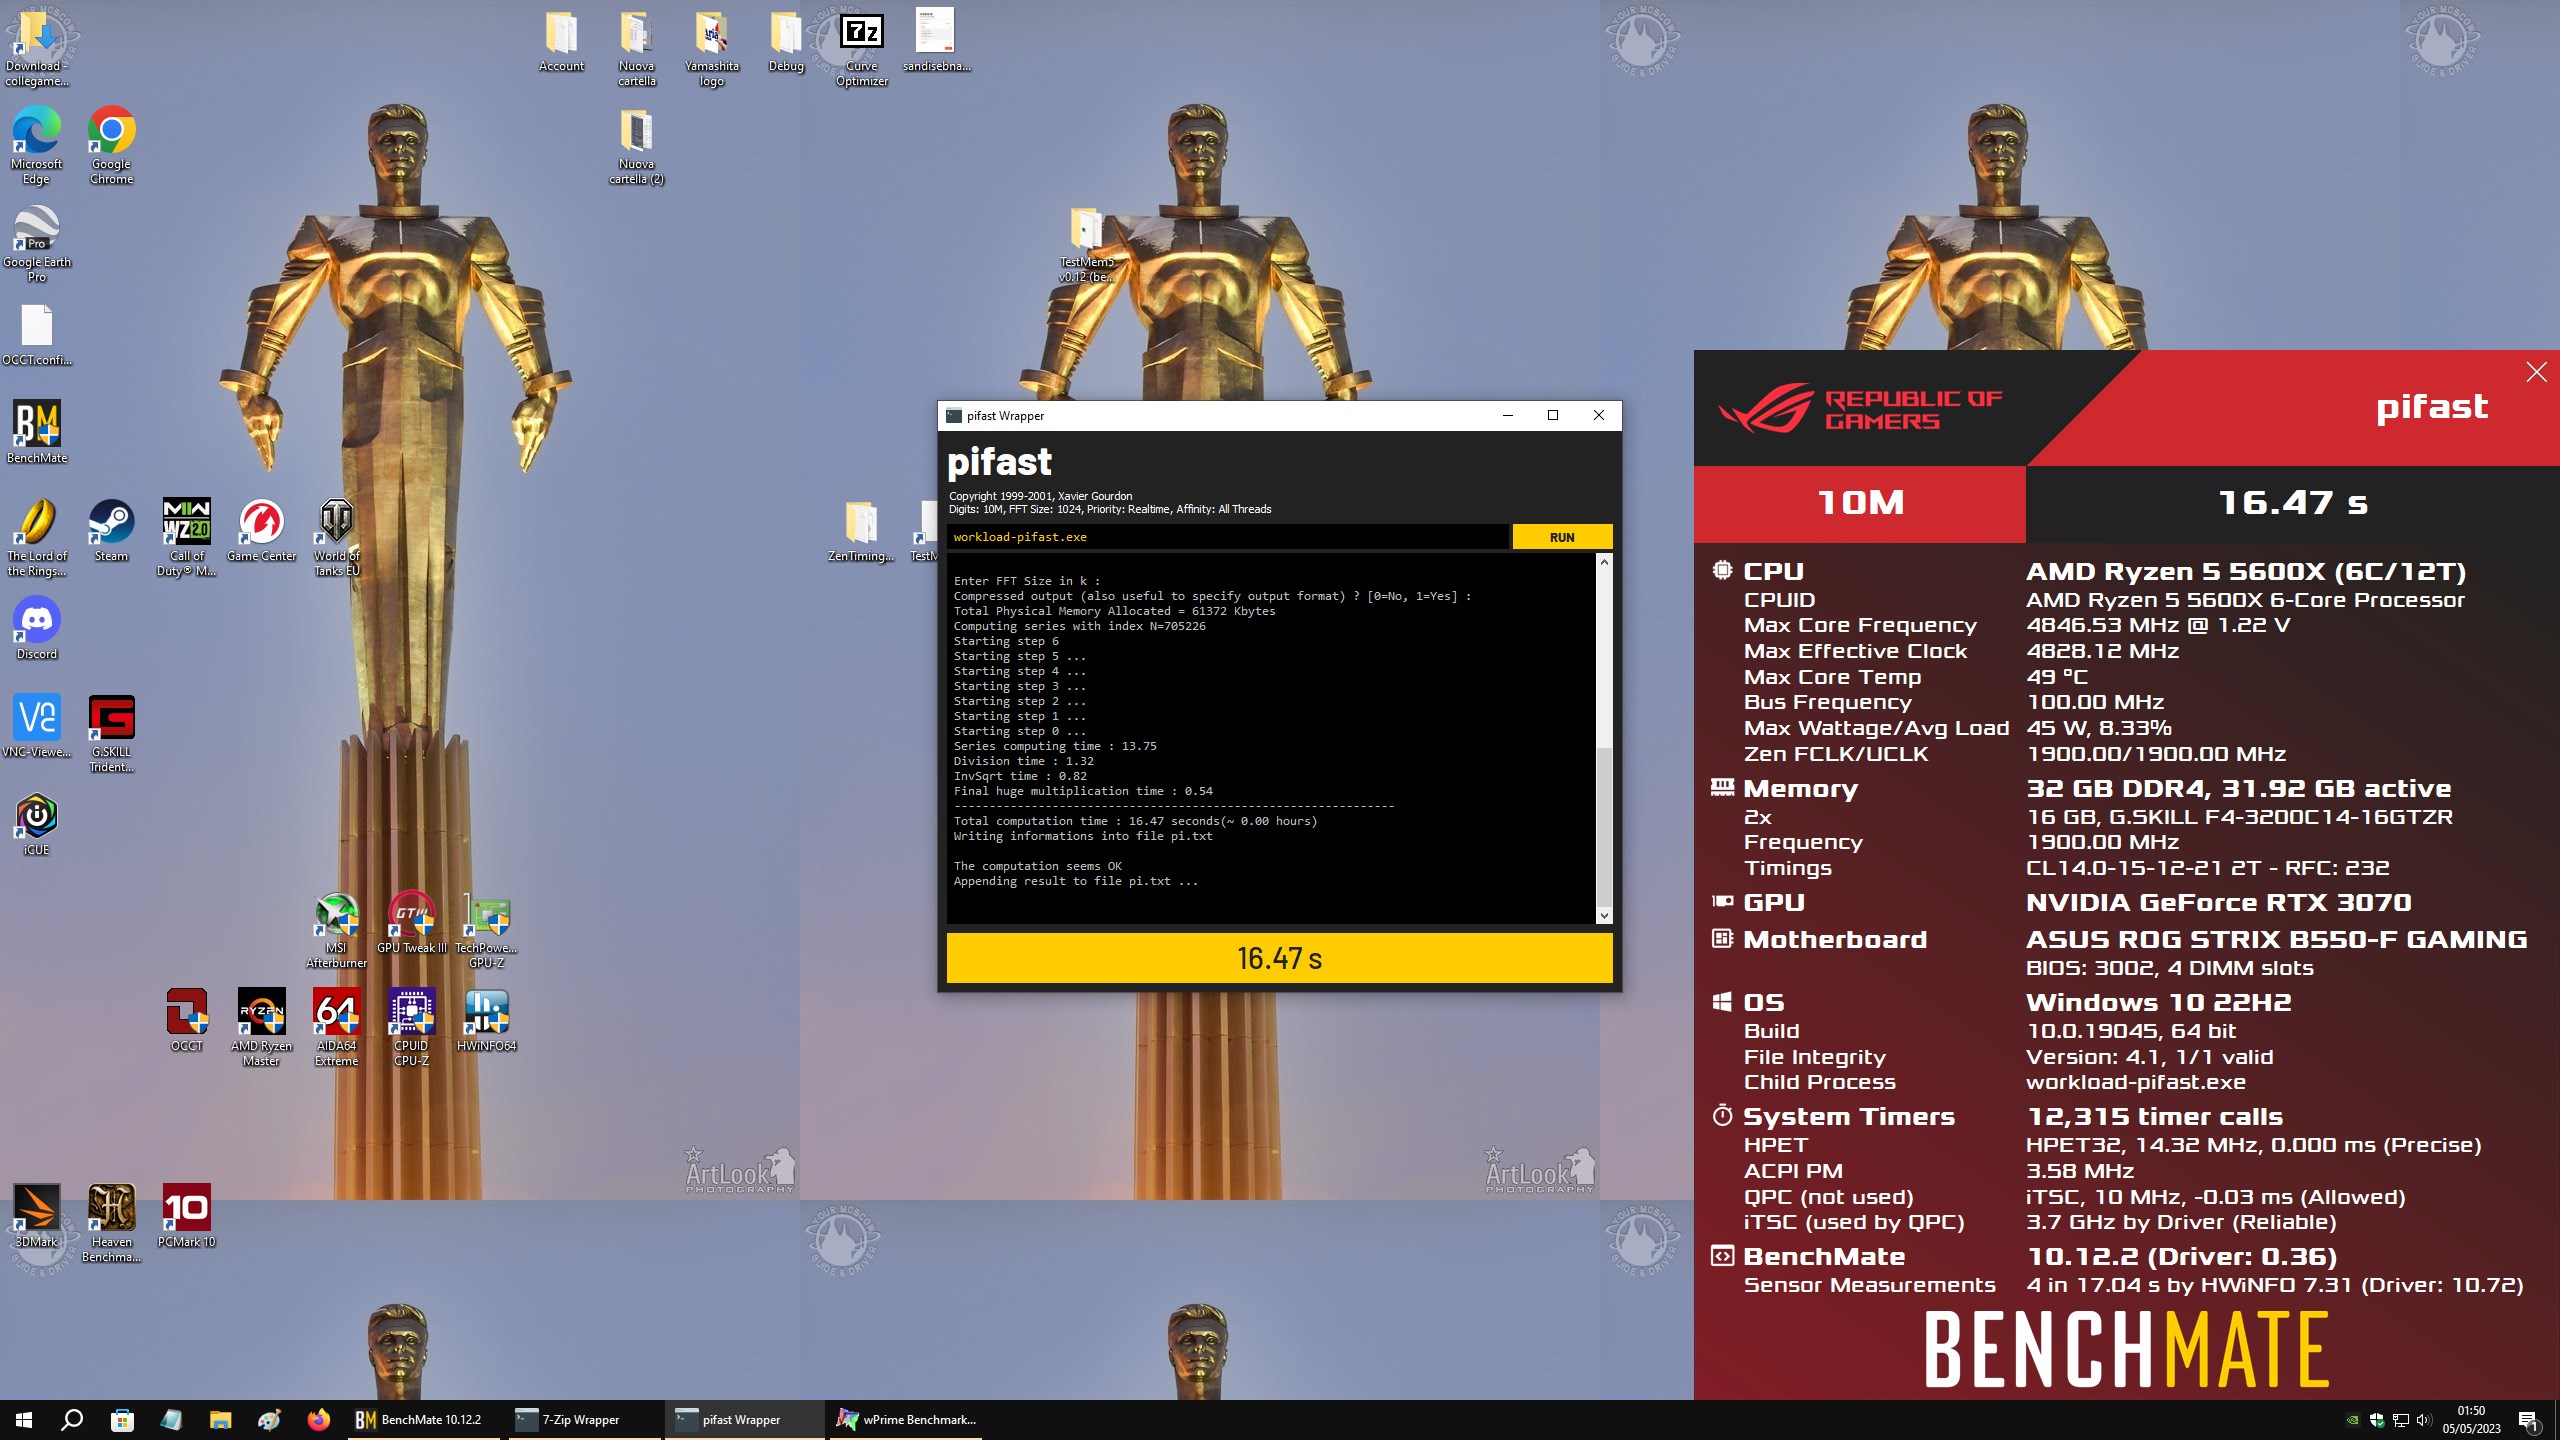Click the ASUS ROG STRIX B550-F GAMING text
Image resolution: width=2560 pixels, height=1440 pixels.
pos(2276,939)
